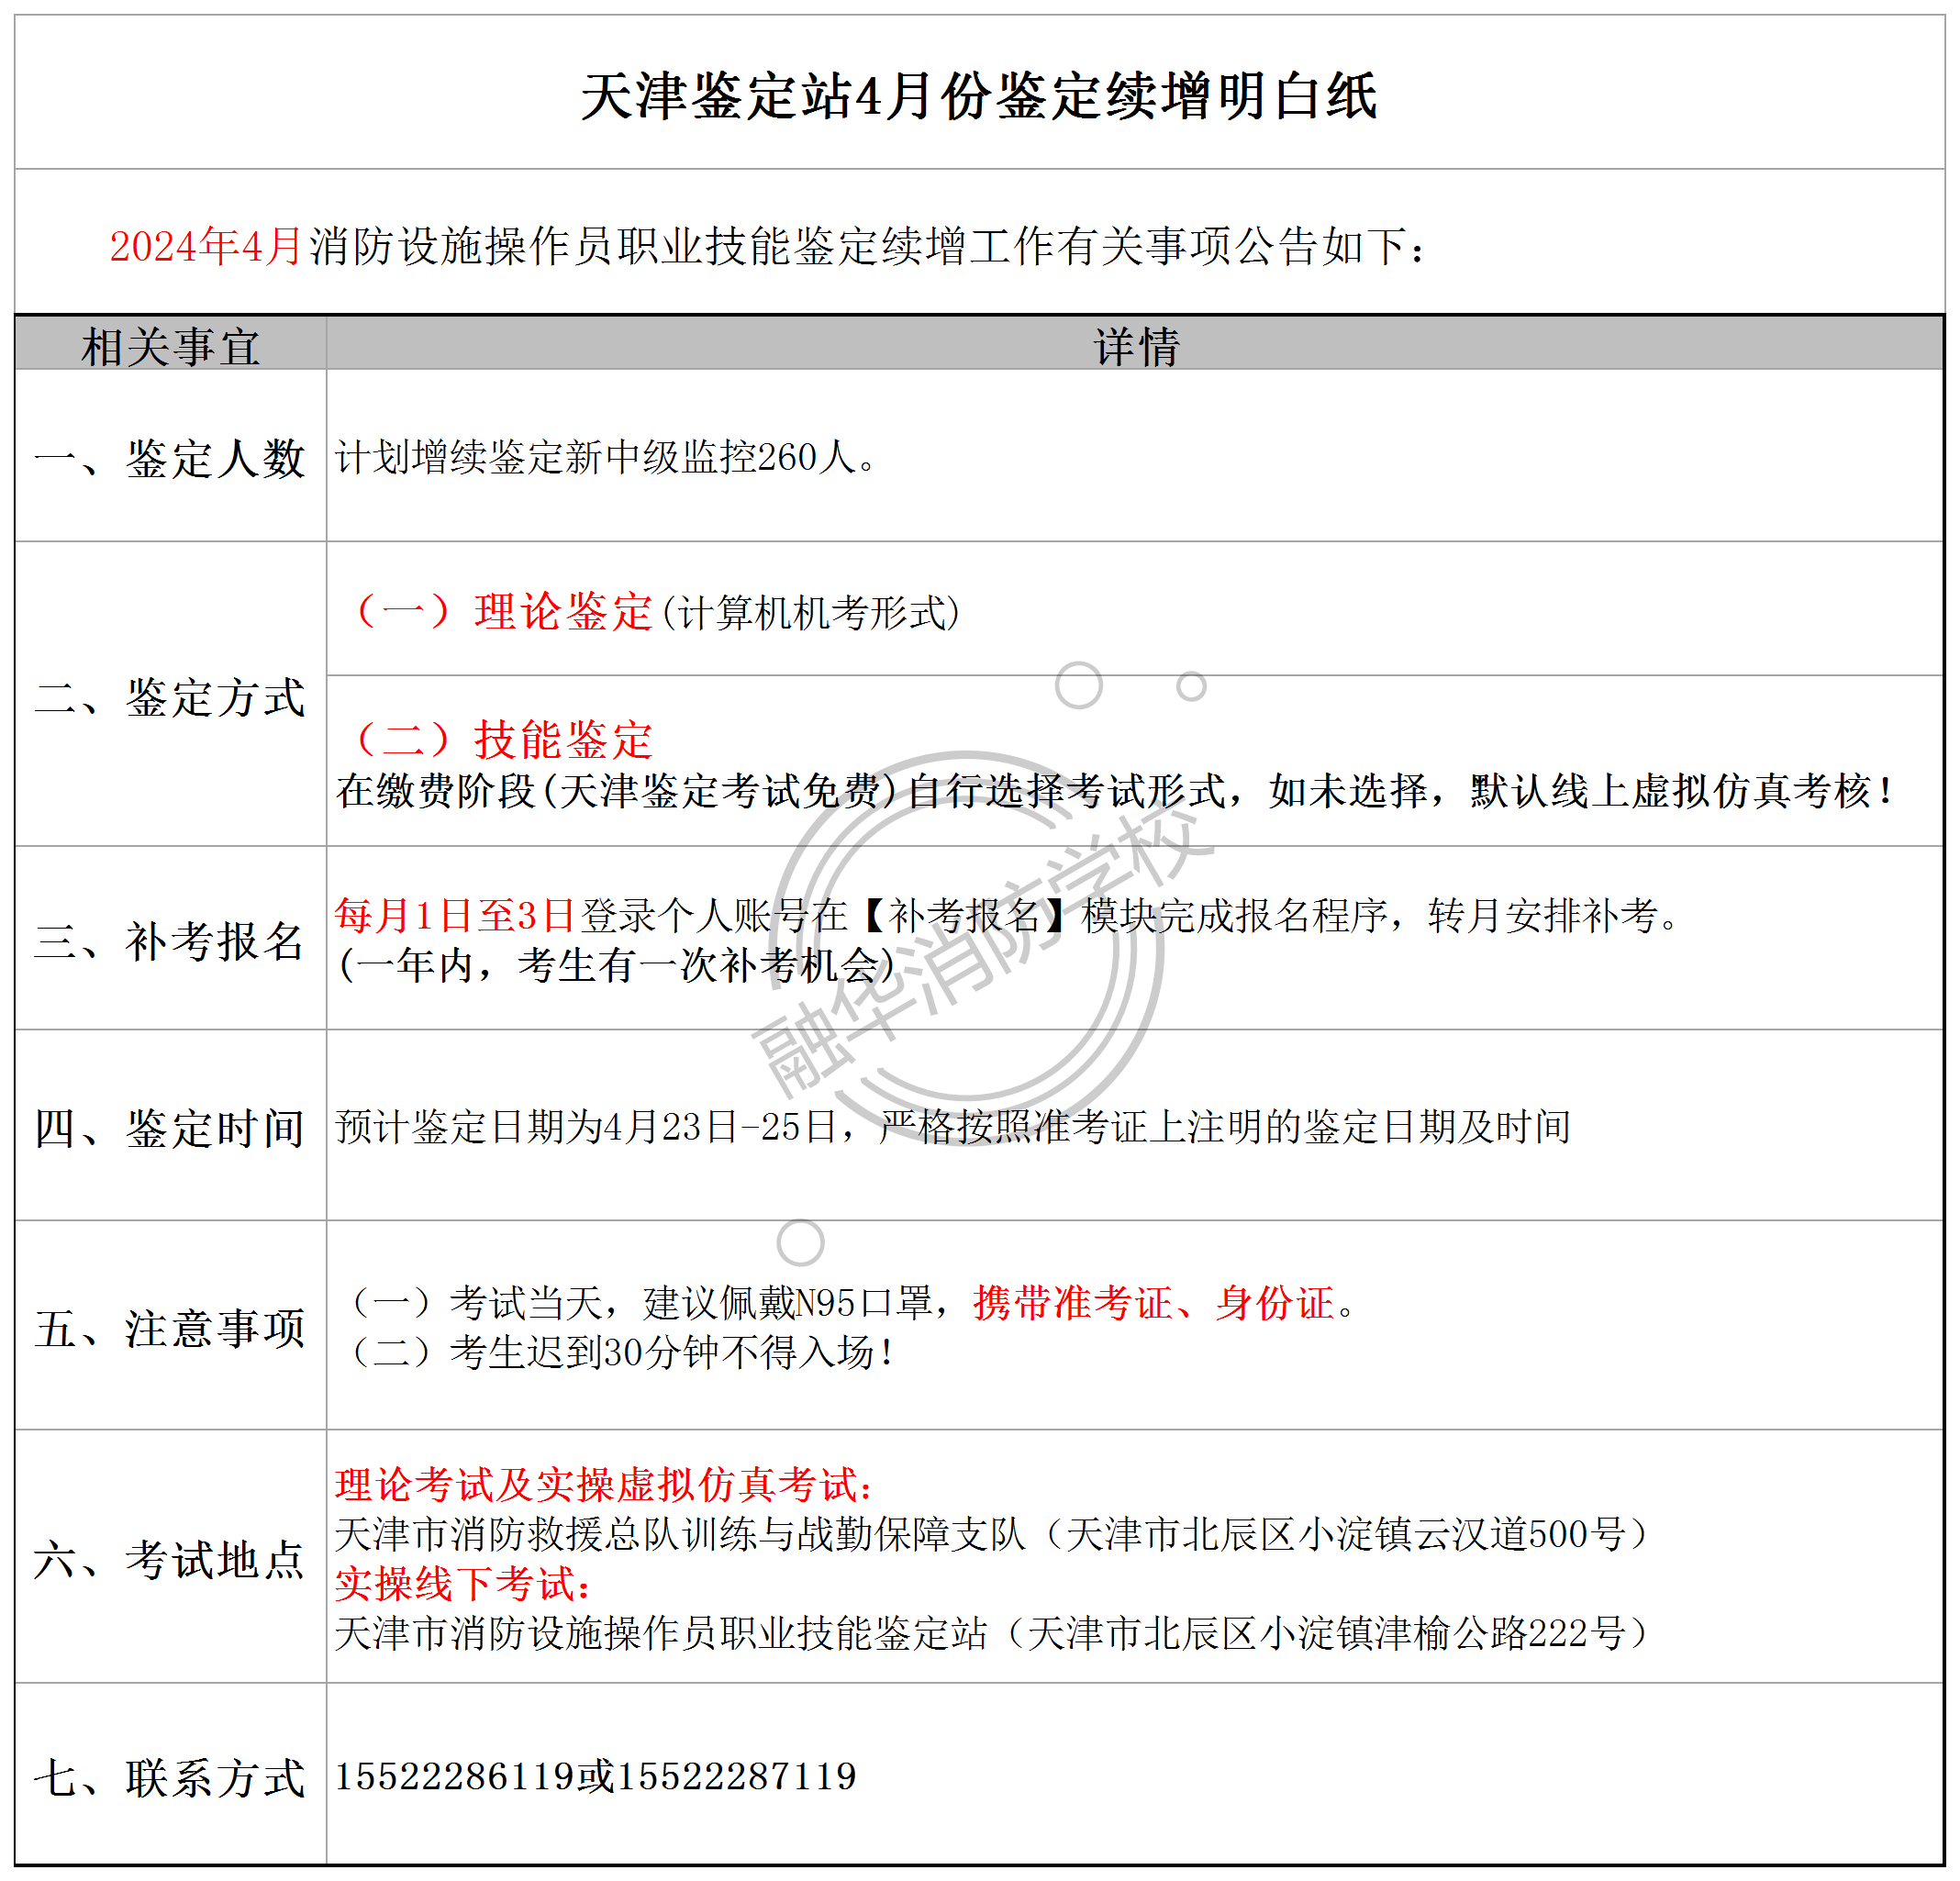Click the text 严格按照准考证上注明的鉴定日期及时间
The height and width of the screenshot is (1881, 1960).
pyautogui.click(x=1225, y=1126)
